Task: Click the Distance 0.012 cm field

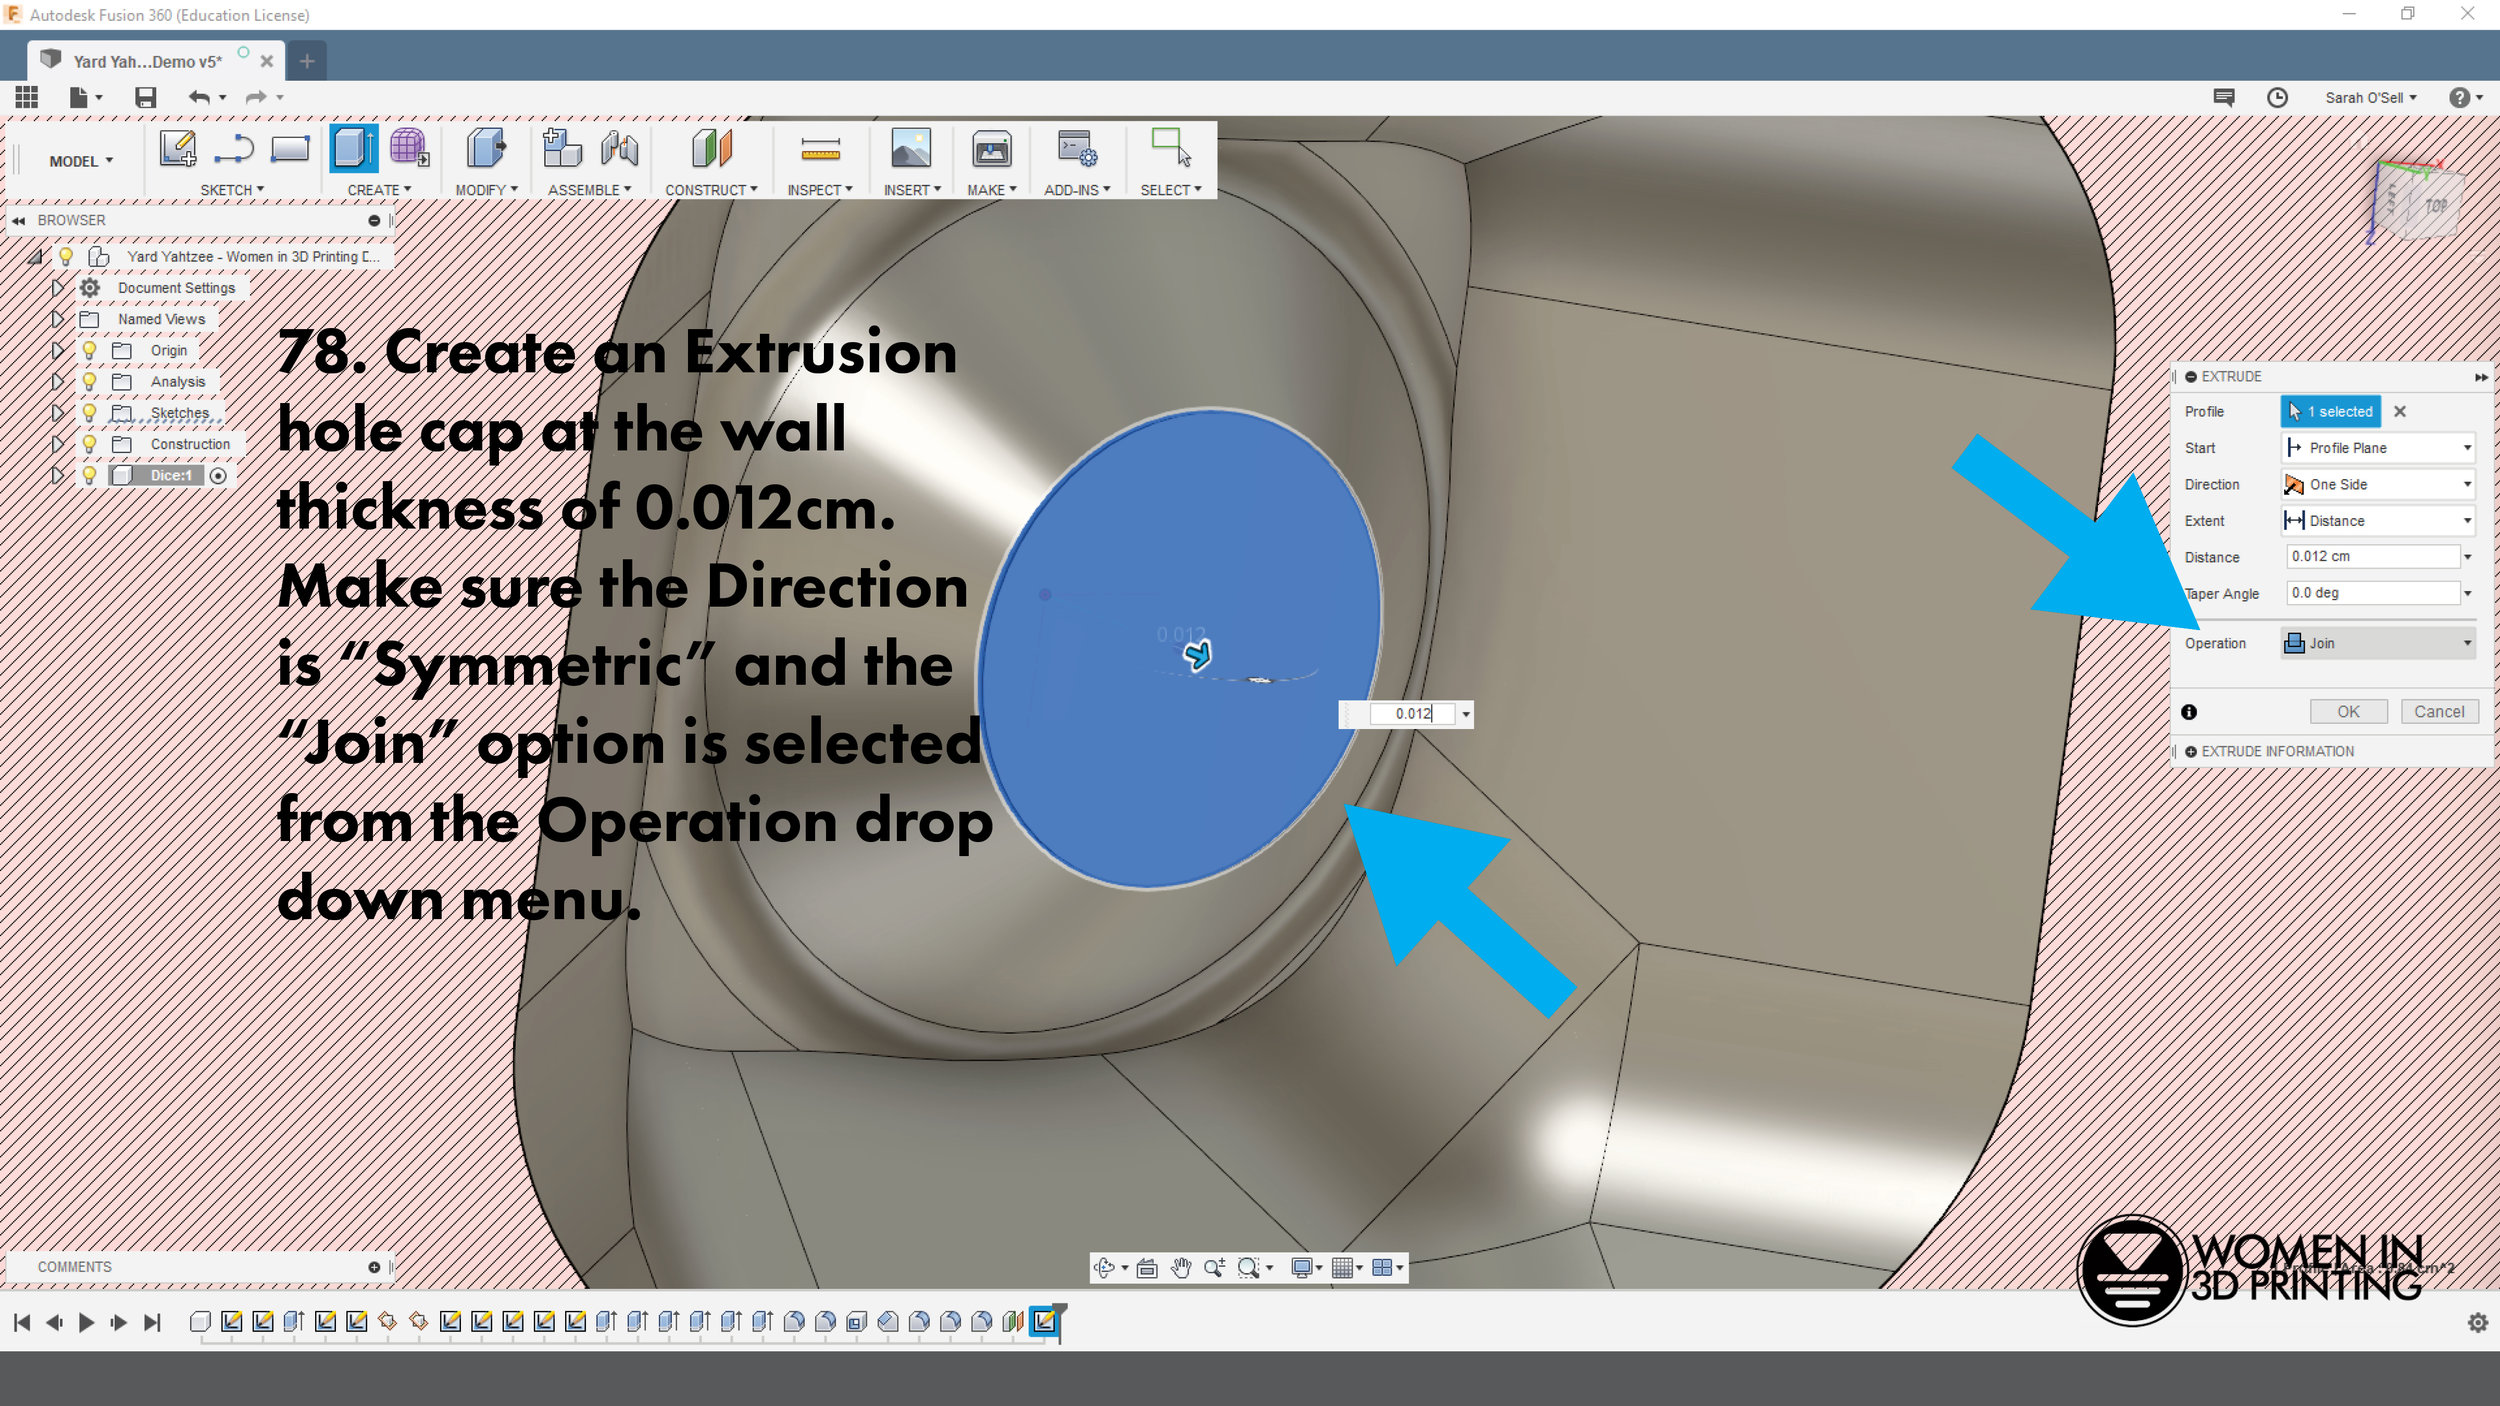Action: click(2372, 556)
